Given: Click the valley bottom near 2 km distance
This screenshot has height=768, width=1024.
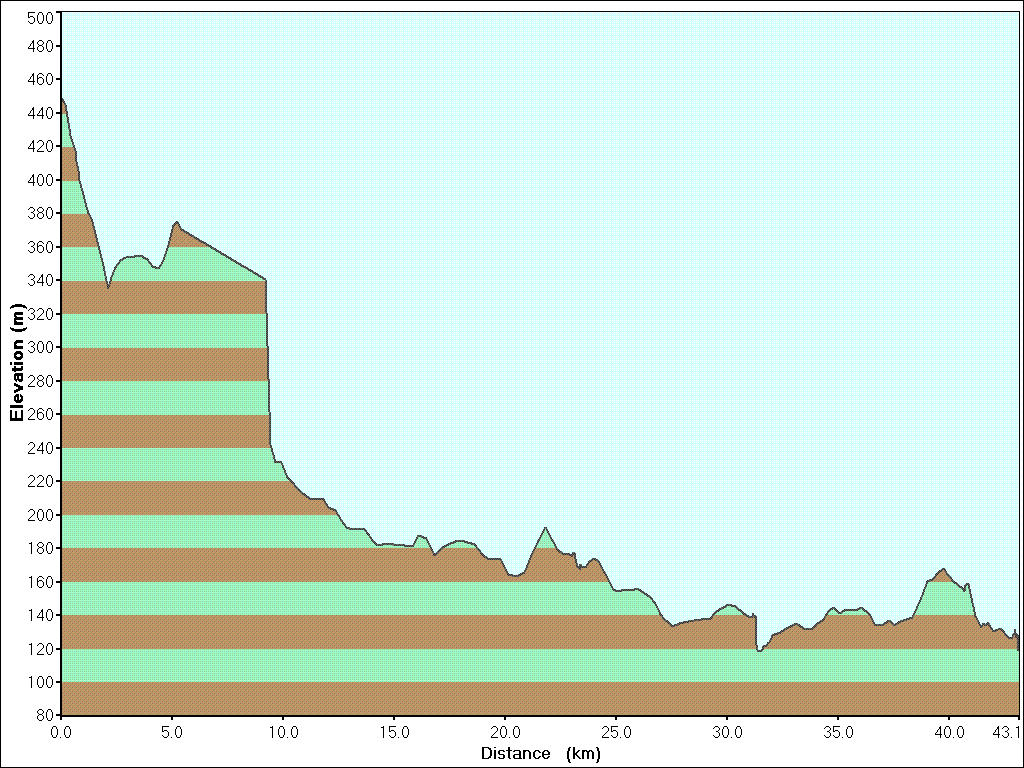Looking at the screenshot, I should point(108,287).
